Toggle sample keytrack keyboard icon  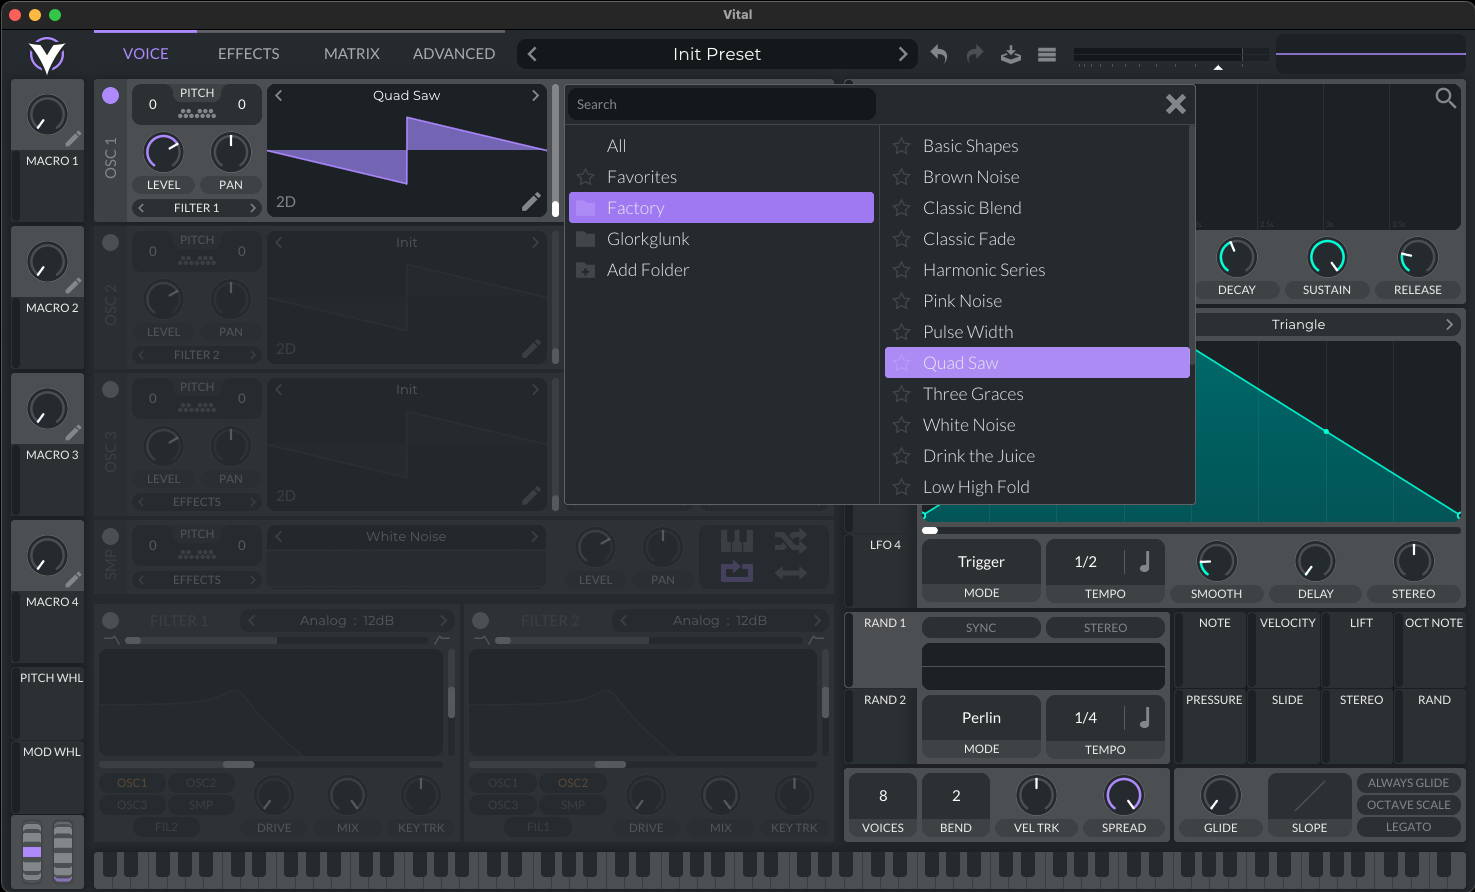(737, 541)
